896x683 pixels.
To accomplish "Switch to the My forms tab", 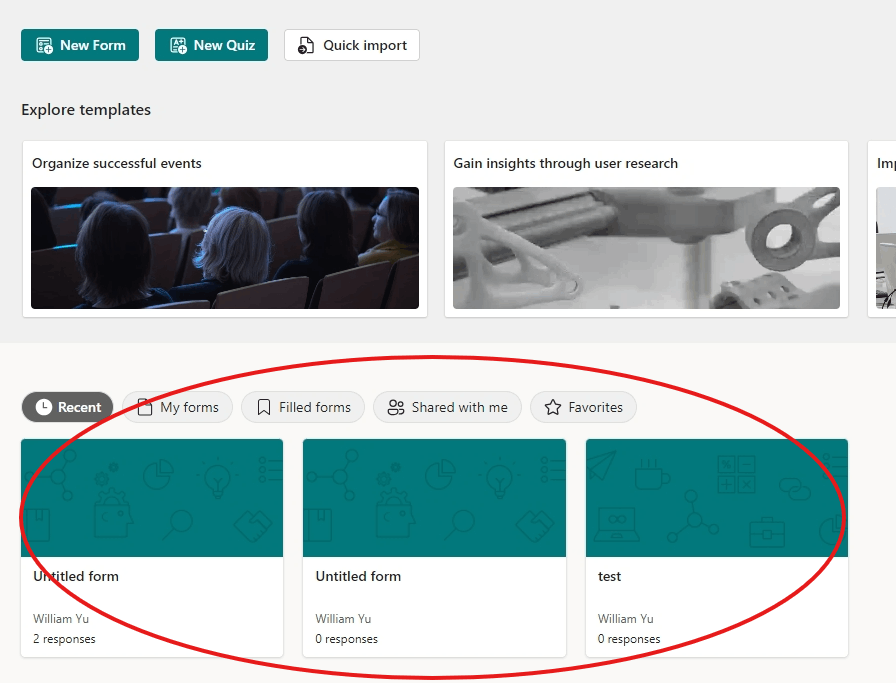I will [x=178, y=407].
